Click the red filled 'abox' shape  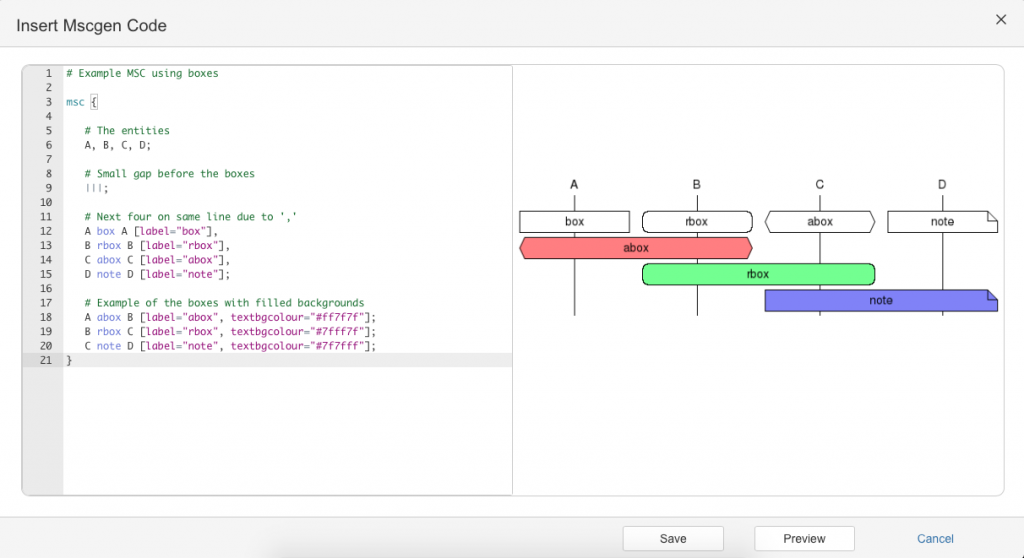[x=636, y=248]
